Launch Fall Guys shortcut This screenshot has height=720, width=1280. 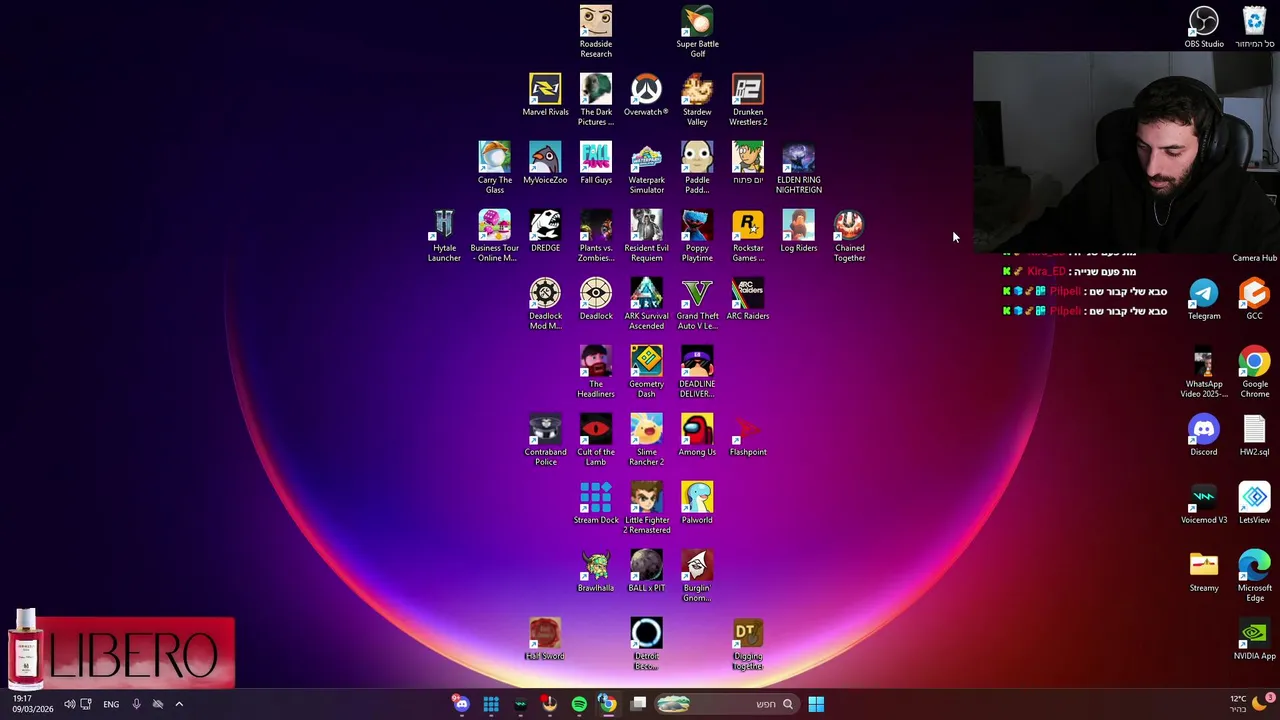point(596,163)
